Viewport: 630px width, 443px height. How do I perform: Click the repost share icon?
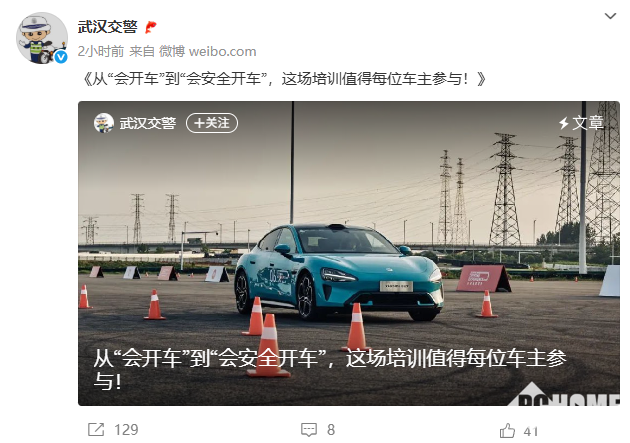pyautogui.click(x=96, y=430)
